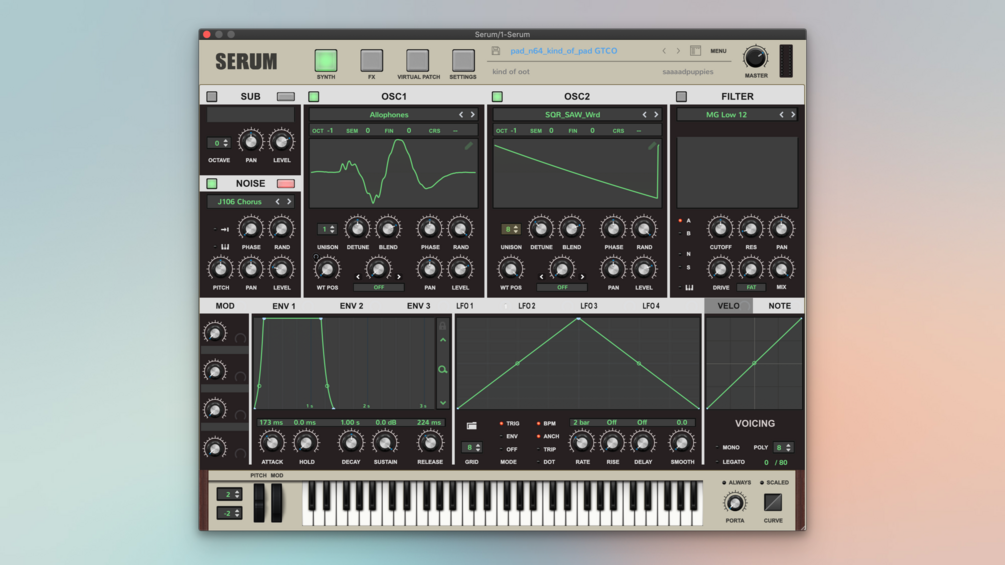The image size is (1005, 565).
Task: Click the OSC1 warp mode OFF button
Action: (379, 288)
